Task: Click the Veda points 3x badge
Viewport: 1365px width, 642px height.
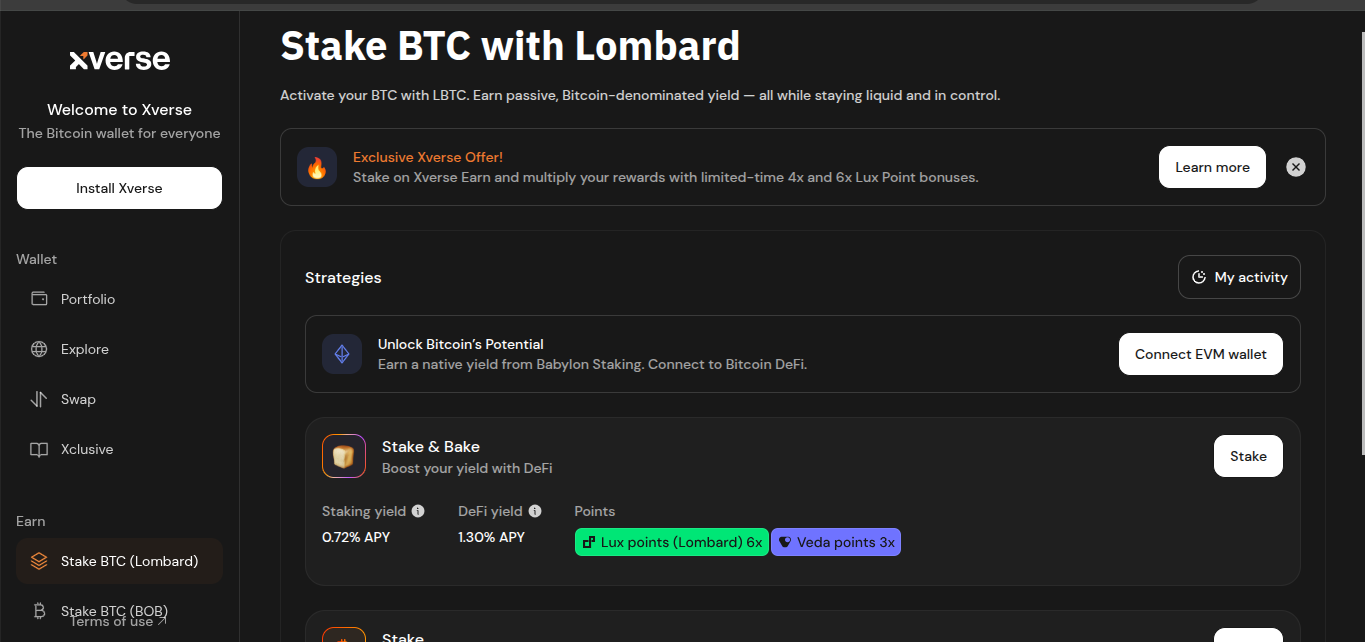Action: point(836,542)
